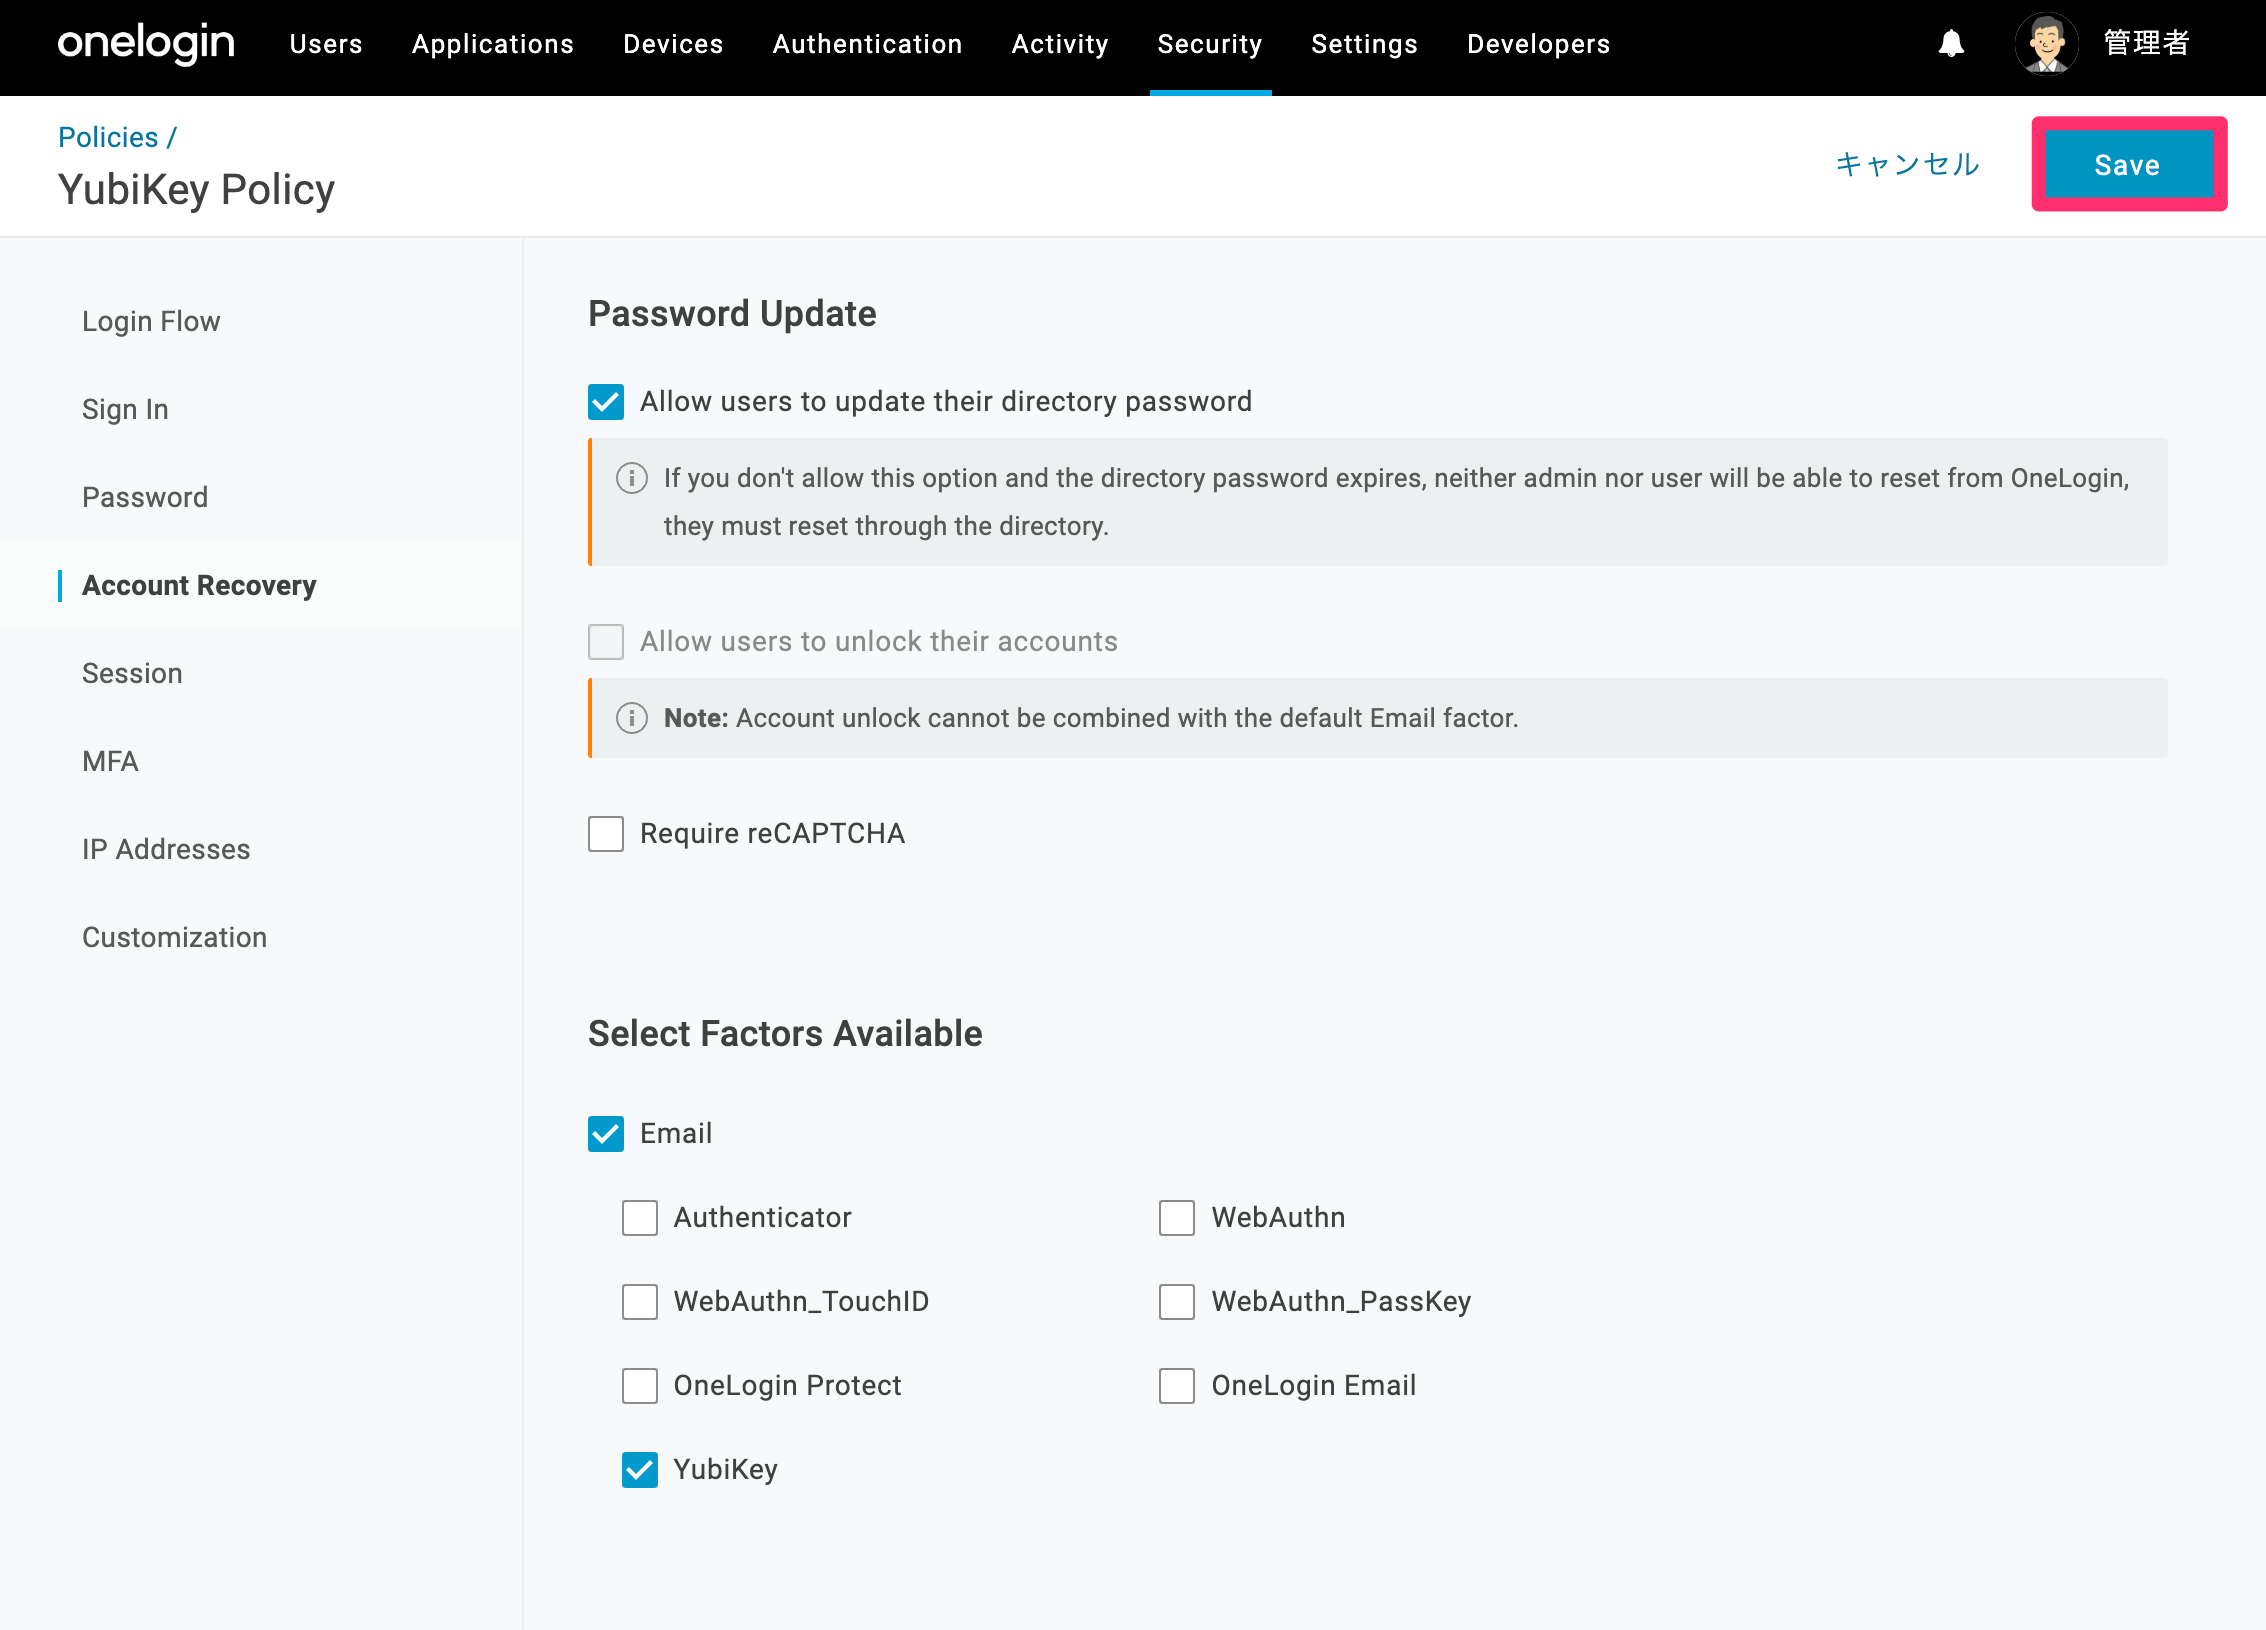Check the WebAuthn factor

click(1177, 1218)
